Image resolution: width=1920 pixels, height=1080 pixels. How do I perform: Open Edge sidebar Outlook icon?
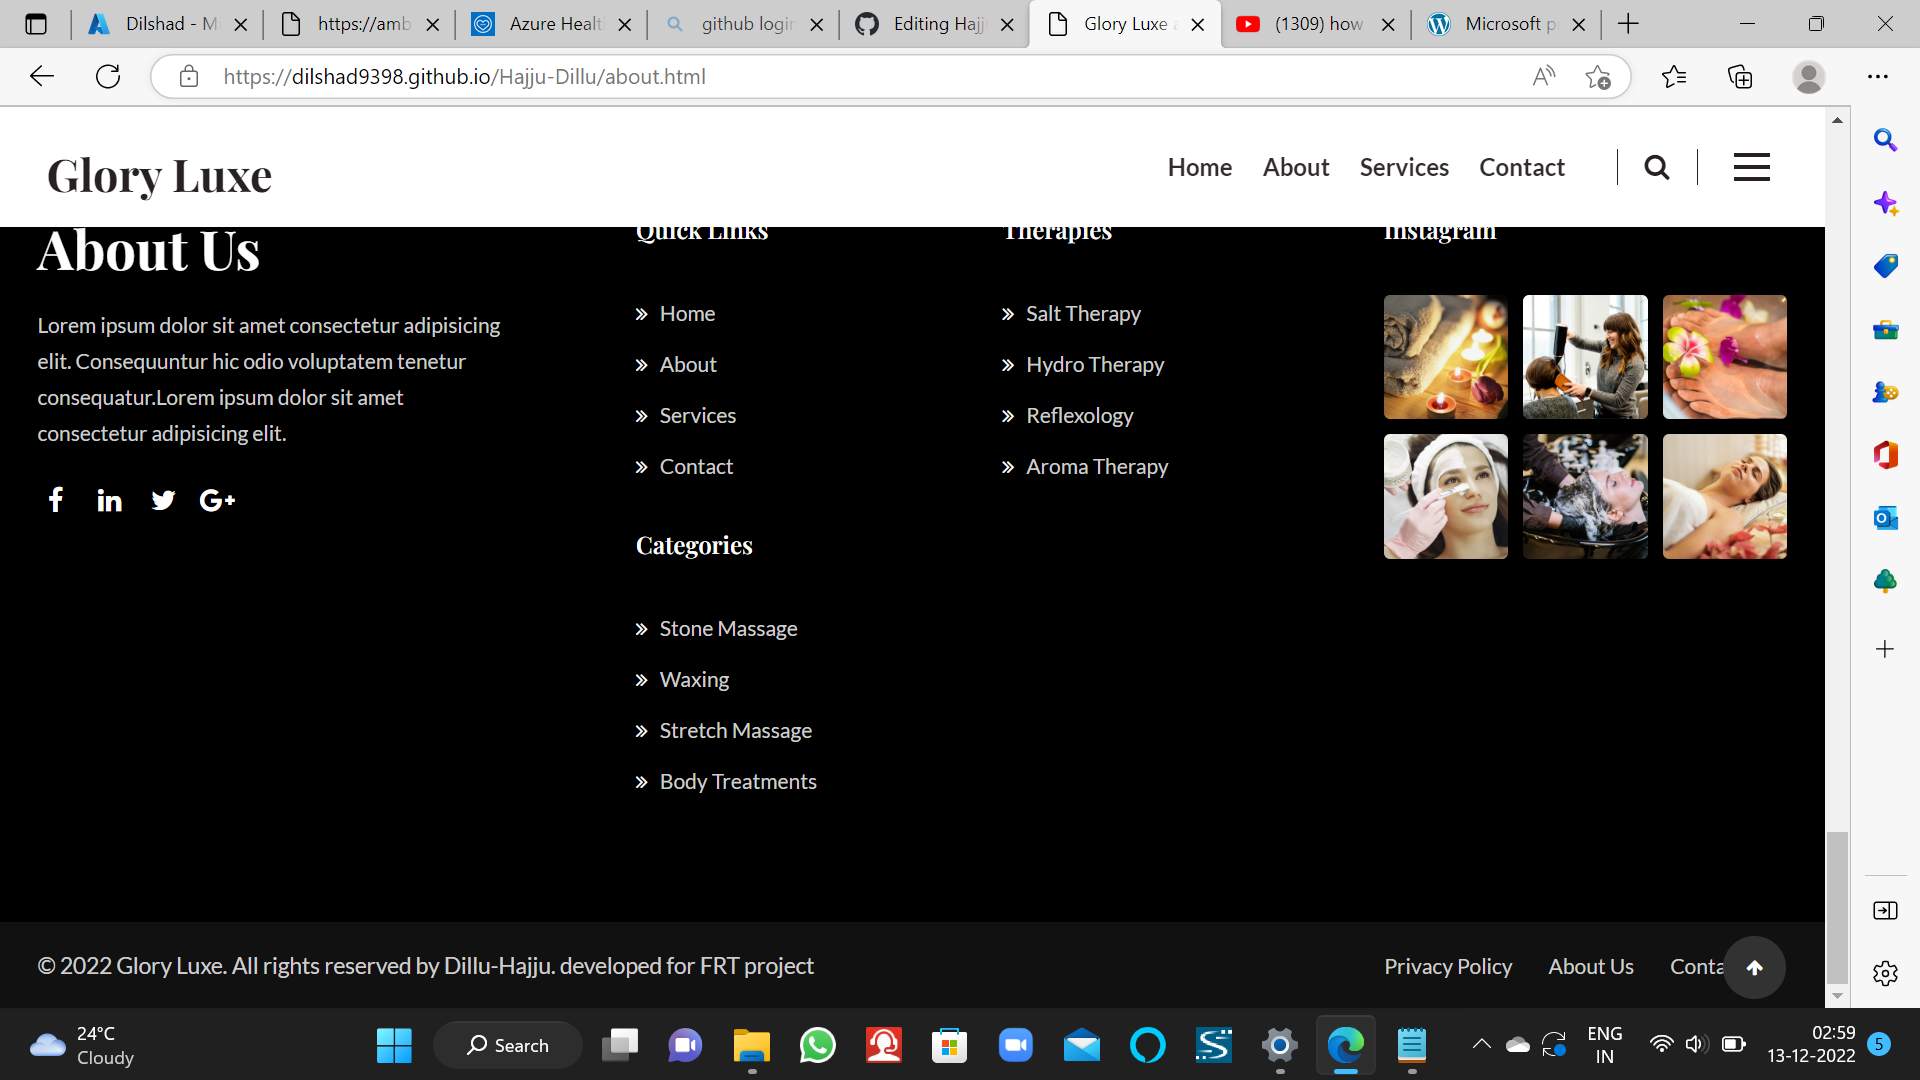pyautogui.click(x=1885, y=518)
